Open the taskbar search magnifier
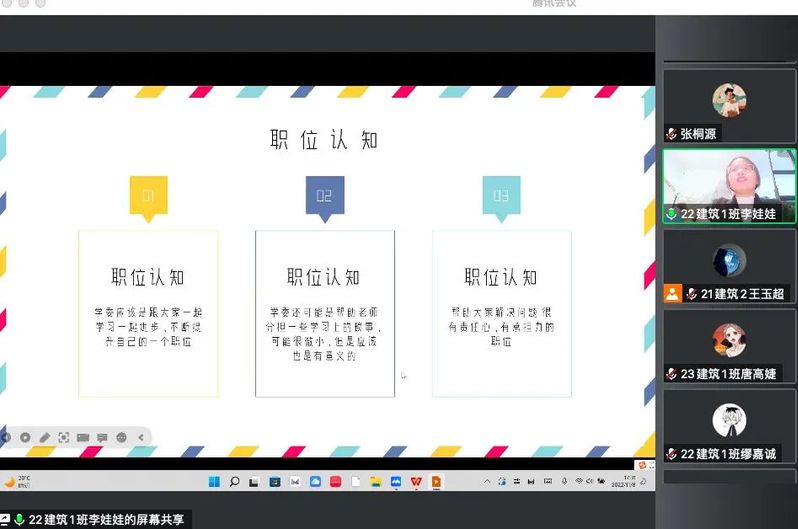Image resolution: width=798 pixels, height=529 pixels. click(x=234, y=481)
